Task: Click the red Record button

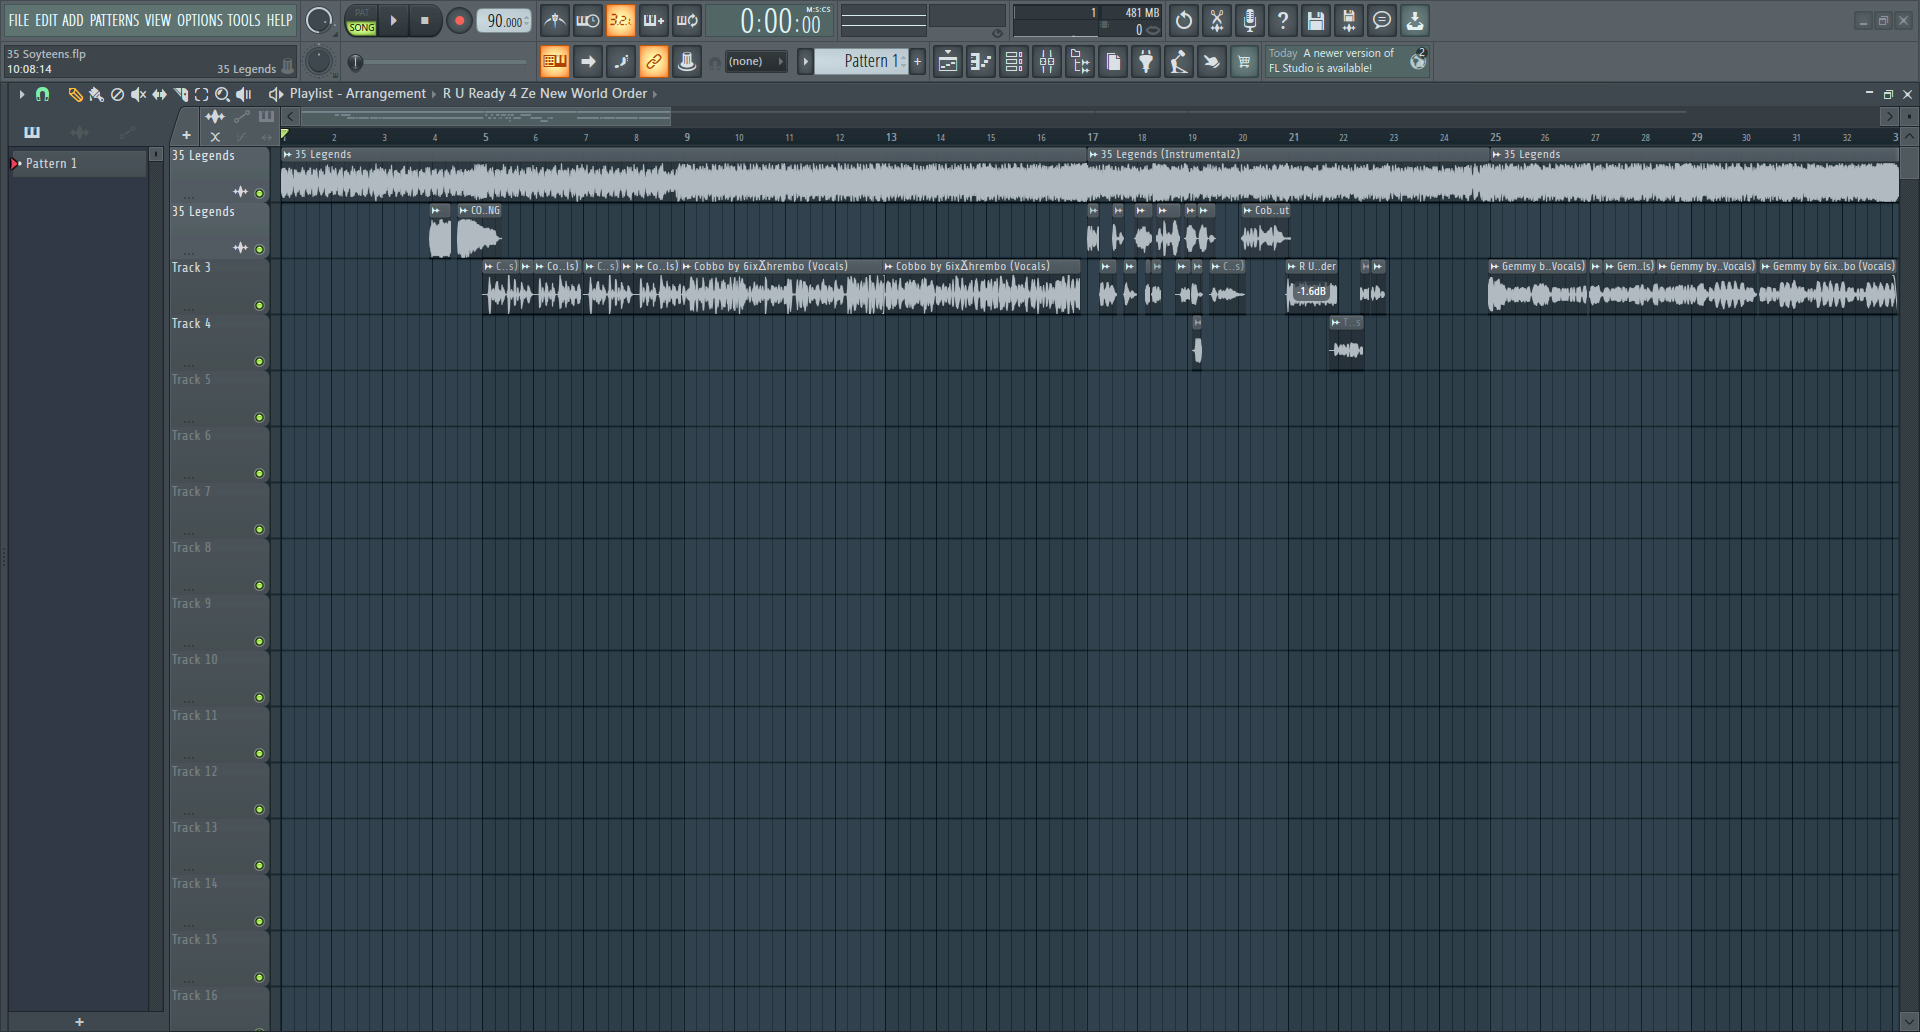Action: [459, 20]
